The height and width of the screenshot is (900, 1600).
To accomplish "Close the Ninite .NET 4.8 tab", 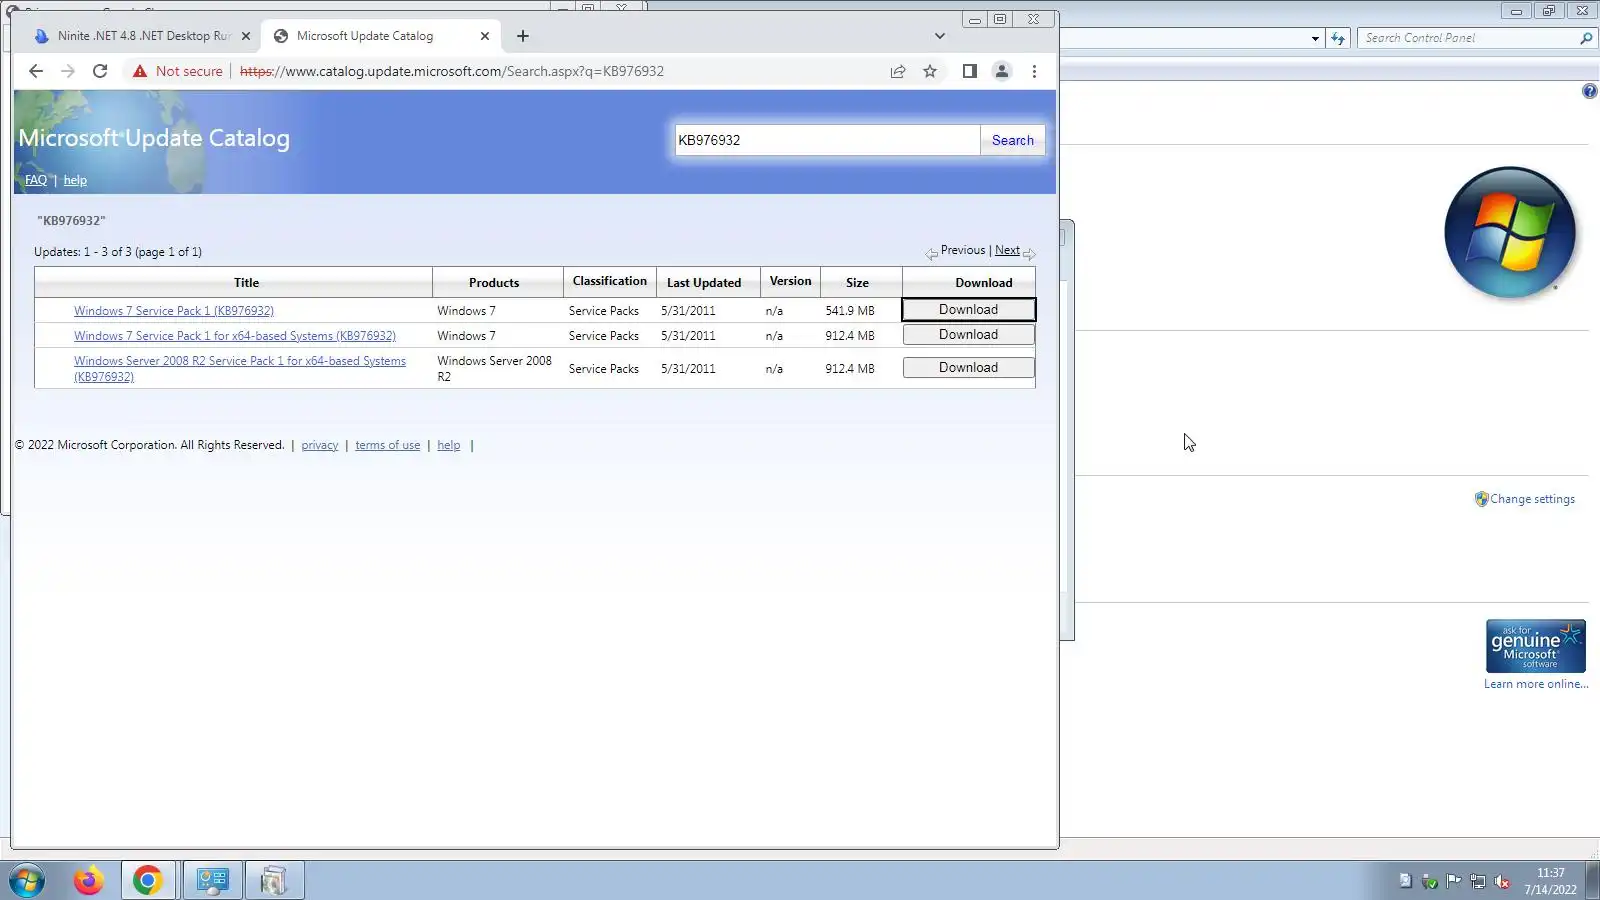I will pos(246,36).
